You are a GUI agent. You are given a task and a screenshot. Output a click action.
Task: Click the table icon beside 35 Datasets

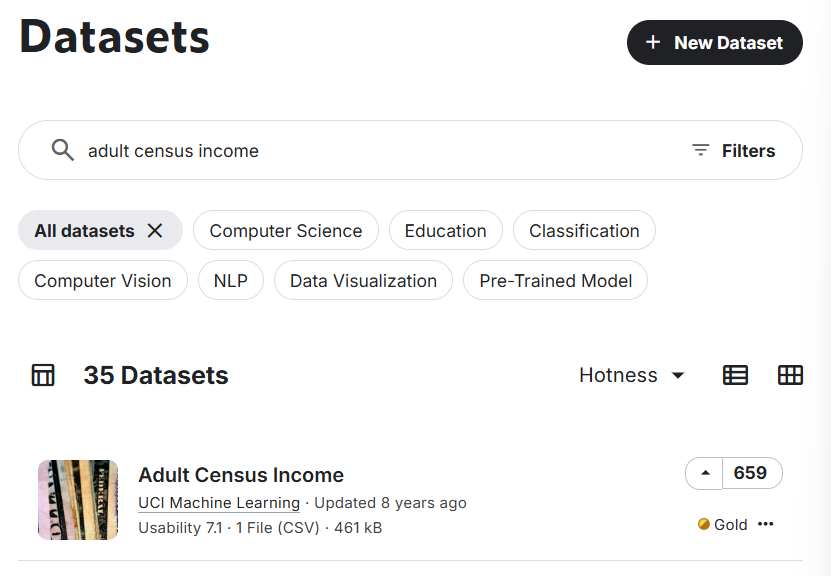pos(43,375)
